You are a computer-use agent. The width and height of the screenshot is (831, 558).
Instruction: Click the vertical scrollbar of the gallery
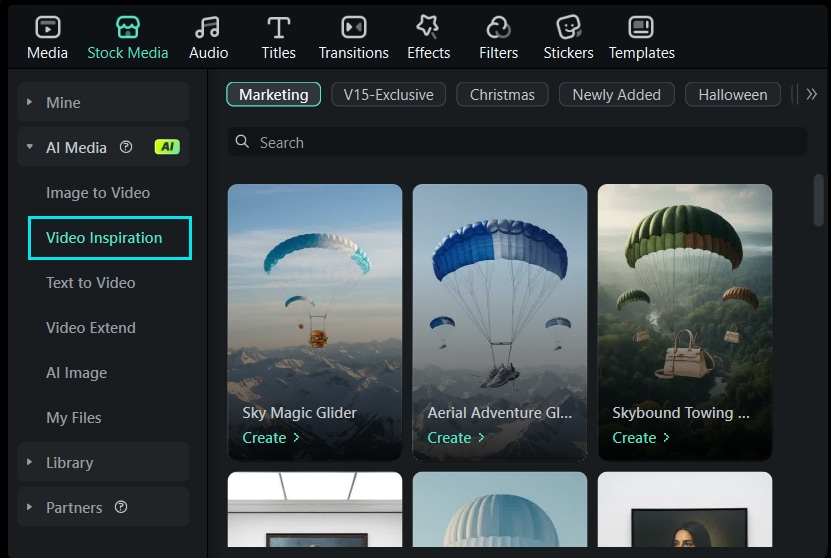coord(819,200)
